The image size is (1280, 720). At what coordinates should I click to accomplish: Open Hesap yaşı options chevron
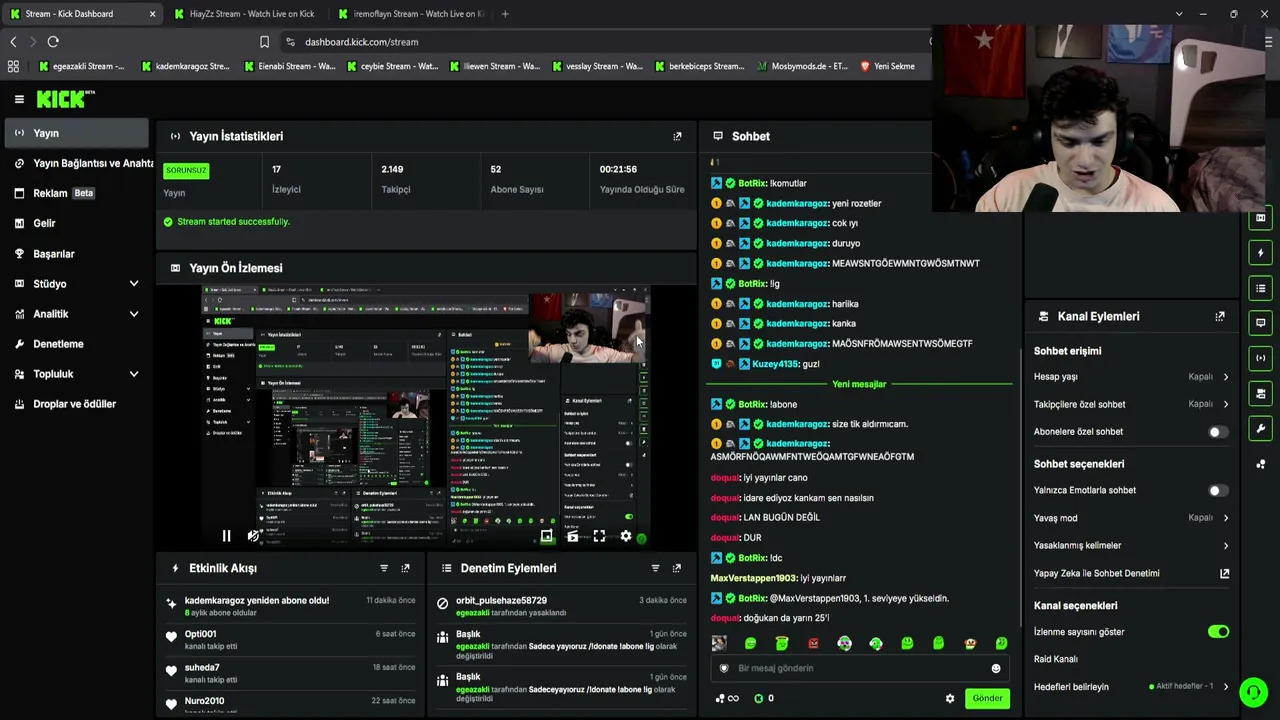click(x=1225, y=377)
